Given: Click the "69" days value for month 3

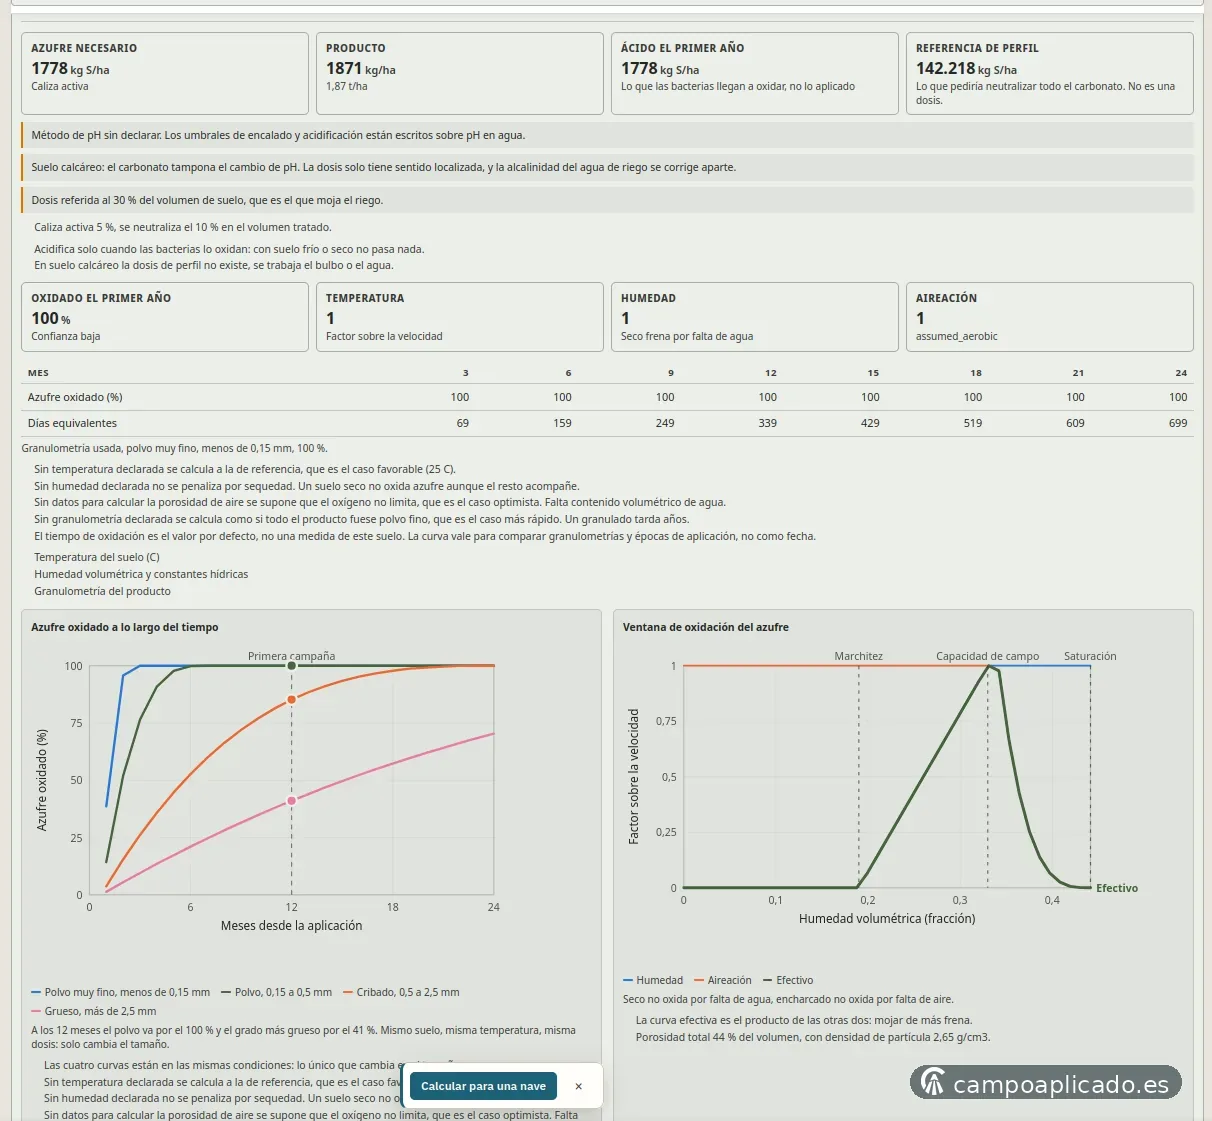Looking at the screenshot, I should point(463,423).
